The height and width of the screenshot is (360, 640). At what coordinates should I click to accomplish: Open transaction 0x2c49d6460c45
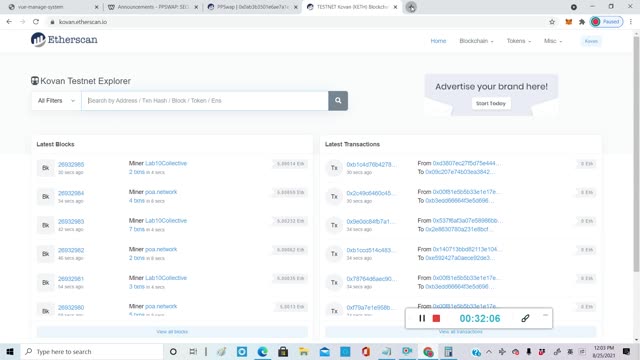click(371, 193)
